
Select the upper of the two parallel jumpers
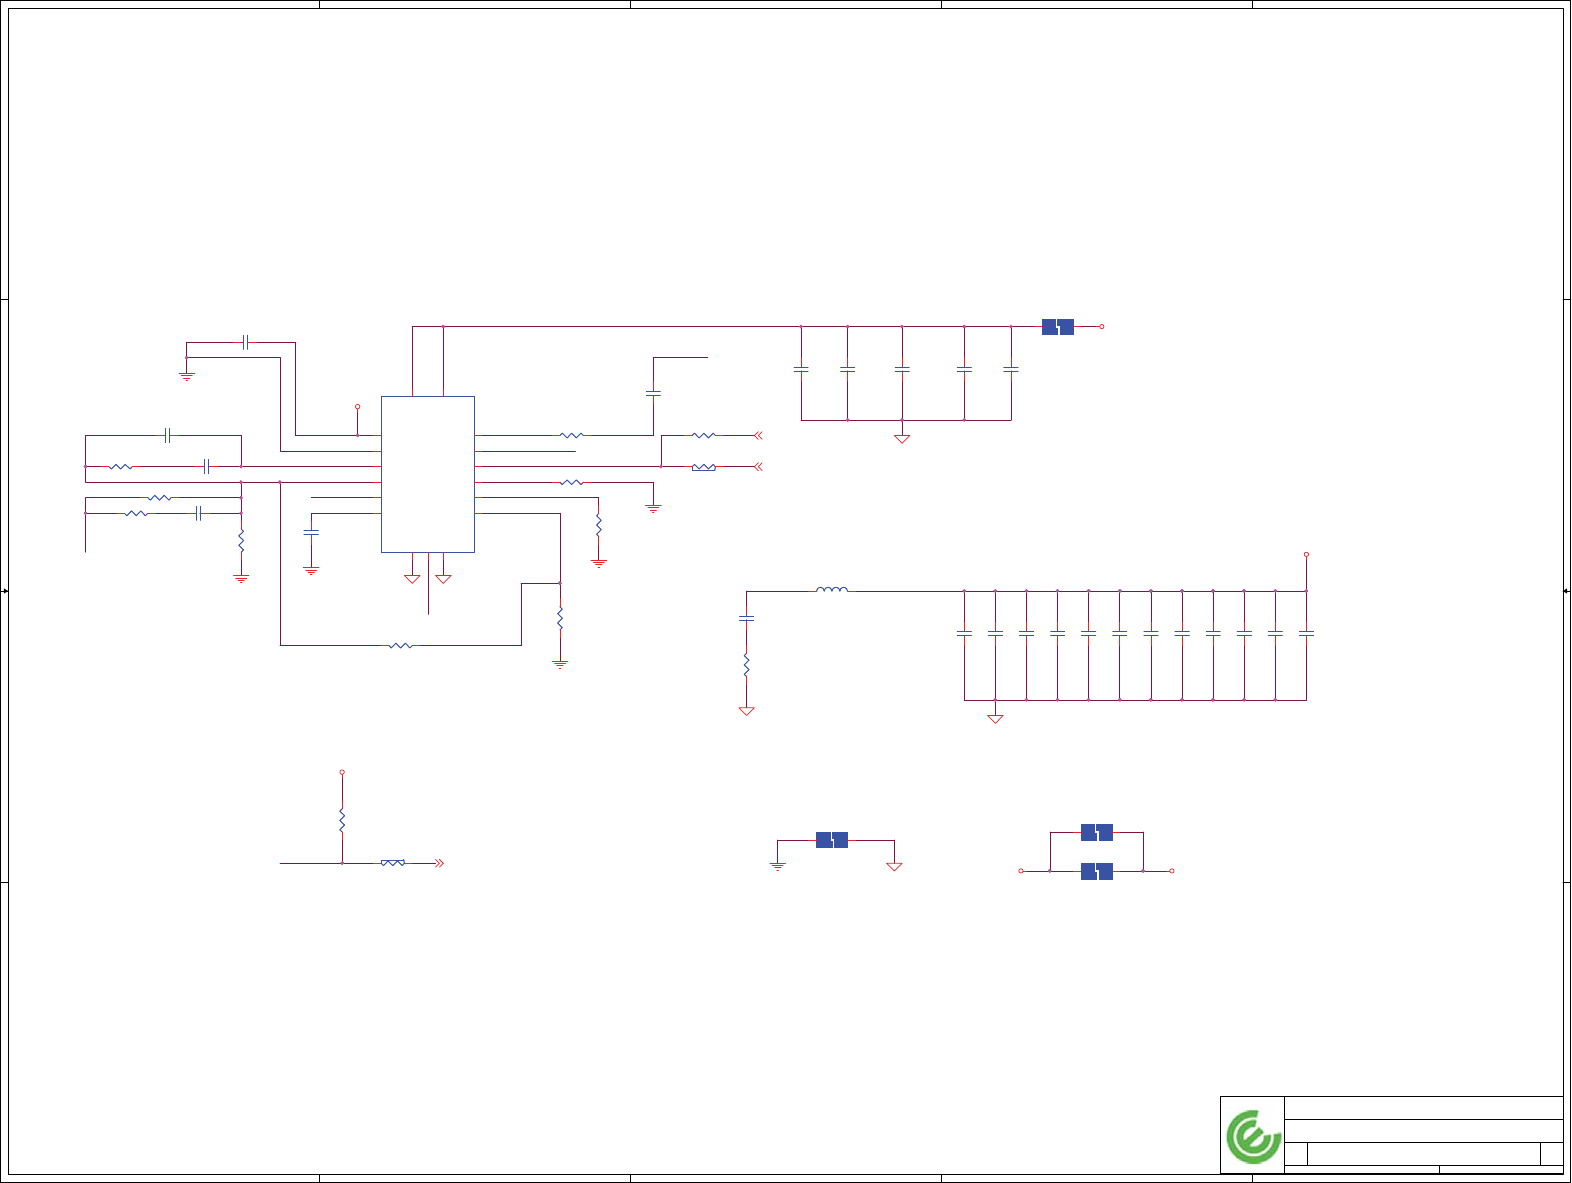pos(1097,832)
